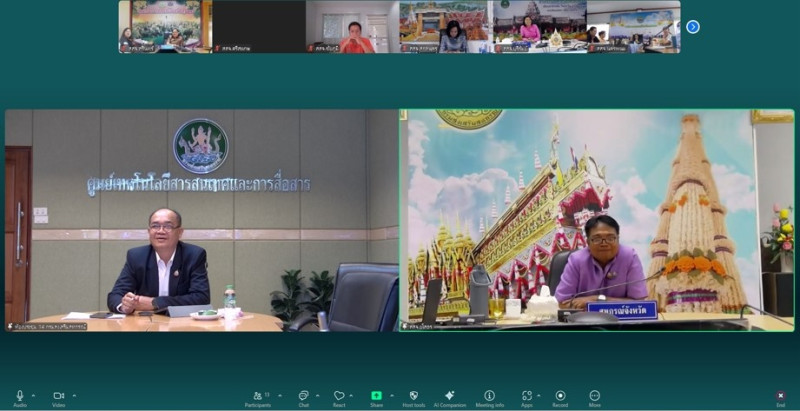800x411 pixels.
Task: Open the Participants panel
Action: 258,398
